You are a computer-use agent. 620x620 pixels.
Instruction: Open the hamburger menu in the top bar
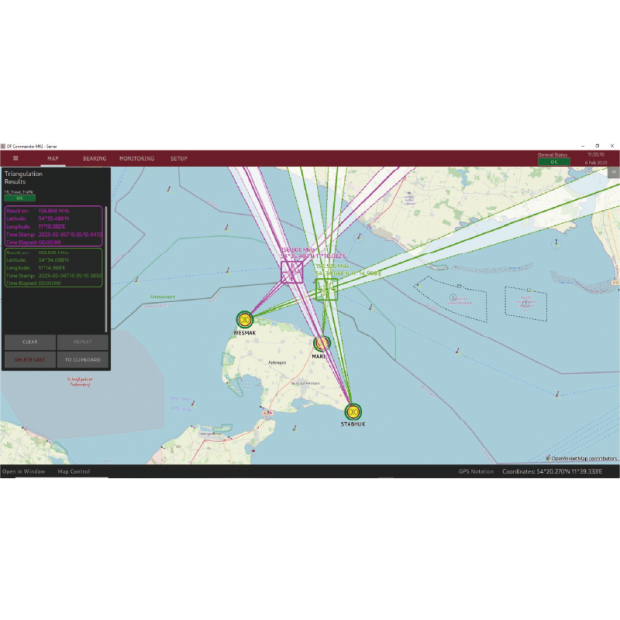15,158
